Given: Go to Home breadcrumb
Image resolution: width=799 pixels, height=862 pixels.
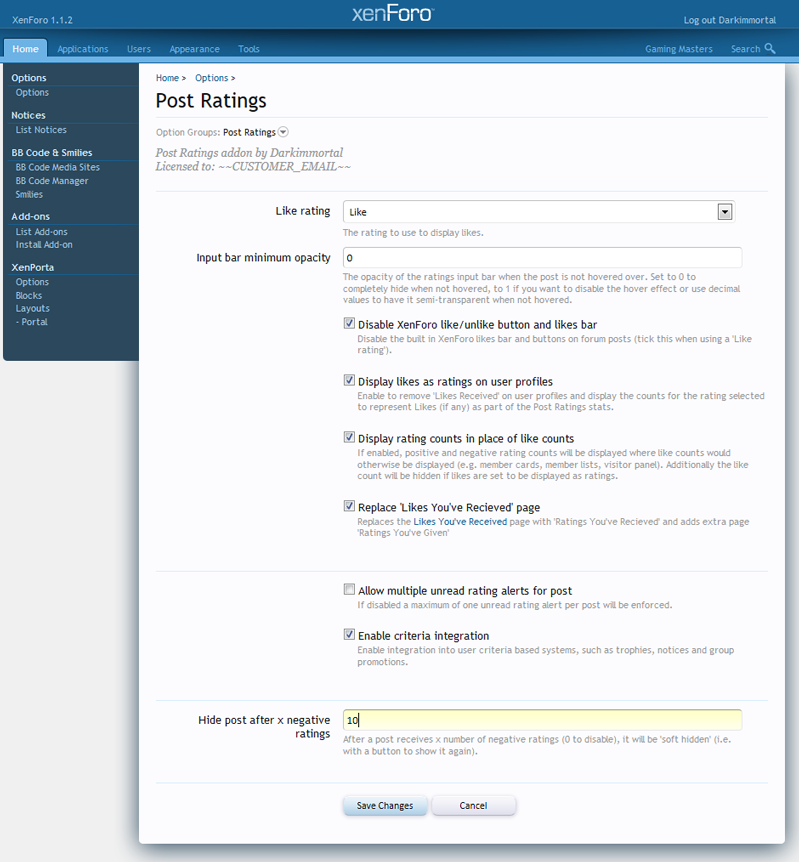Looking at the screenshot, I should (167, 78).
